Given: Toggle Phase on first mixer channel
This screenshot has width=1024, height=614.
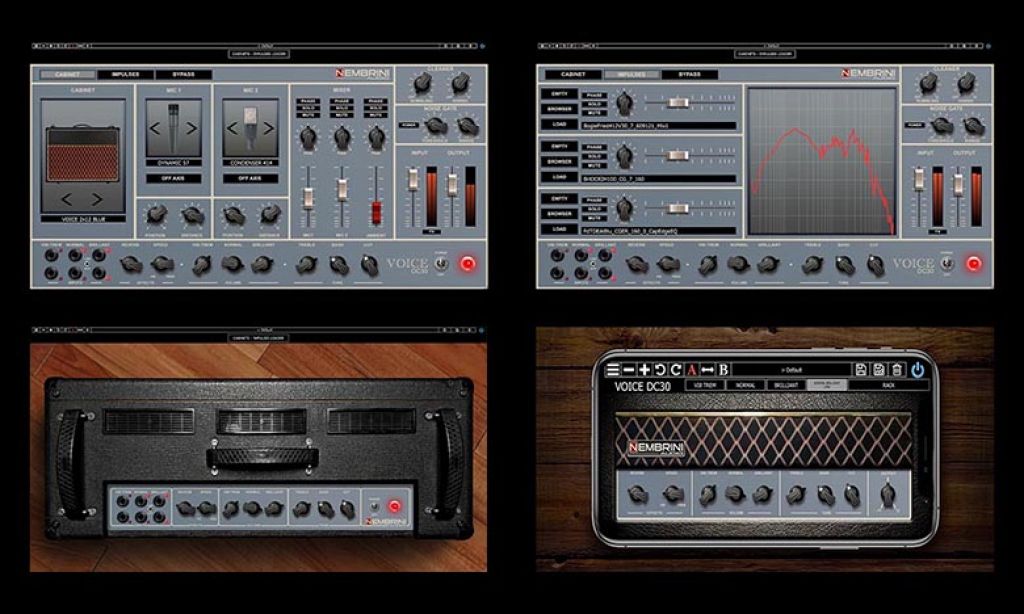Looking at the screenshot, I should pos(308,101).
